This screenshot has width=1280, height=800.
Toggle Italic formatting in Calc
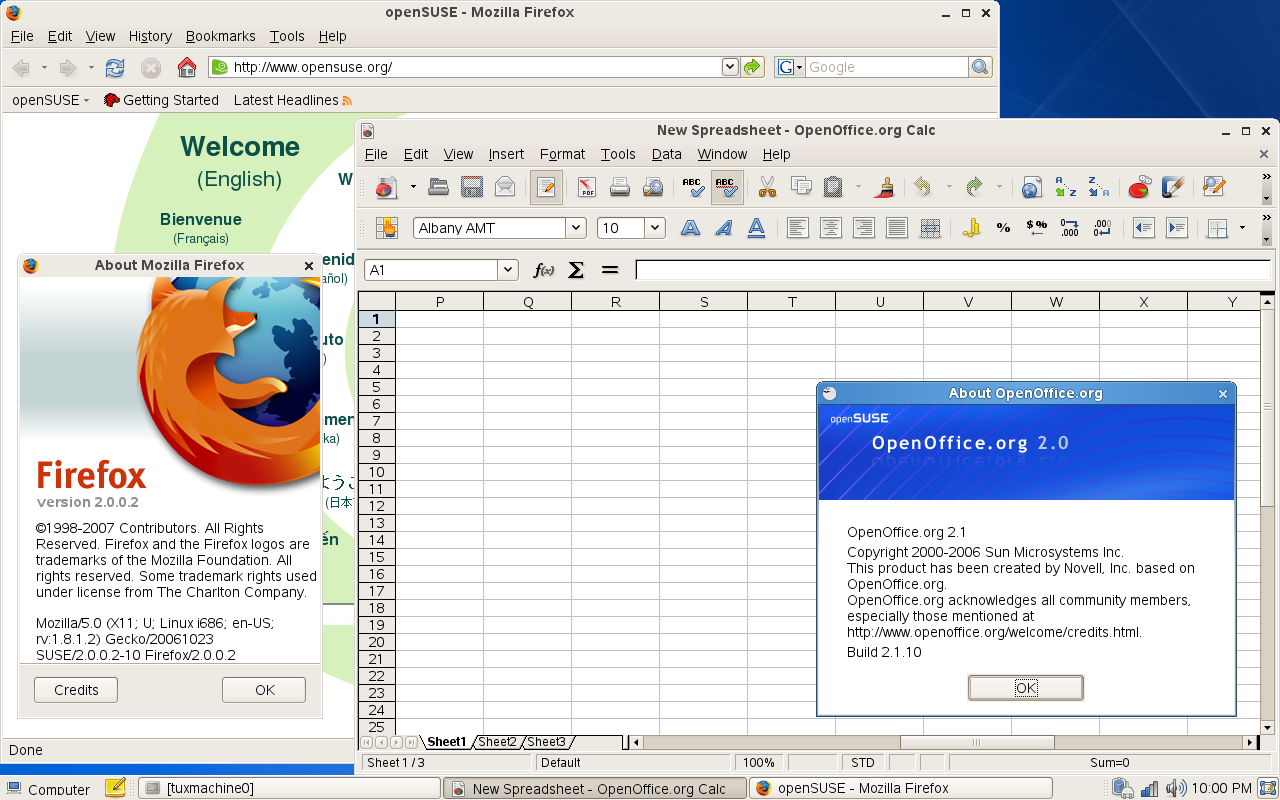[x=723, y=228]
